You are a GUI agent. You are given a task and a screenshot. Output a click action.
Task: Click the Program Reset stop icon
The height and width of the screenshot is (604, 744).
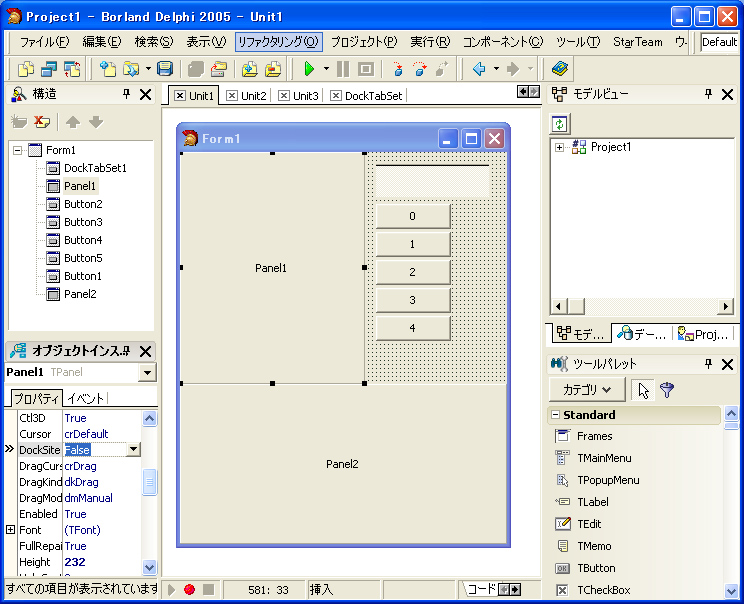(x=365, y=69)
